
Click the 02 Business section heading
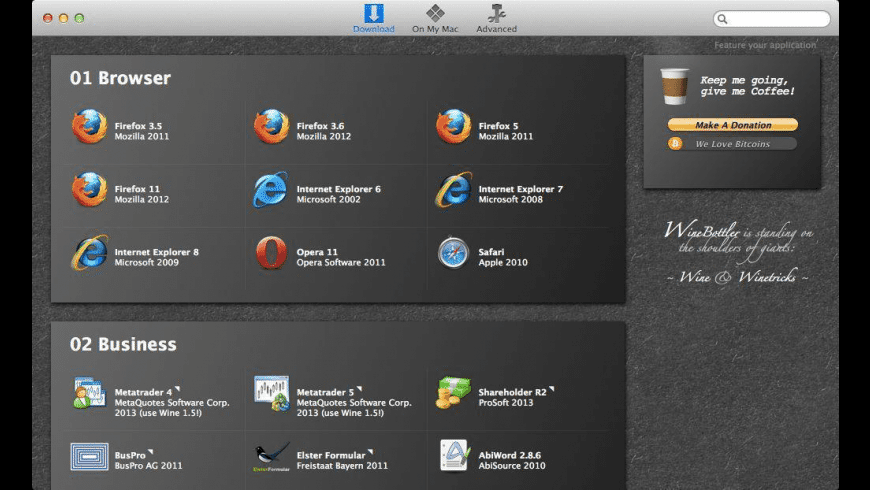[123, 345]
